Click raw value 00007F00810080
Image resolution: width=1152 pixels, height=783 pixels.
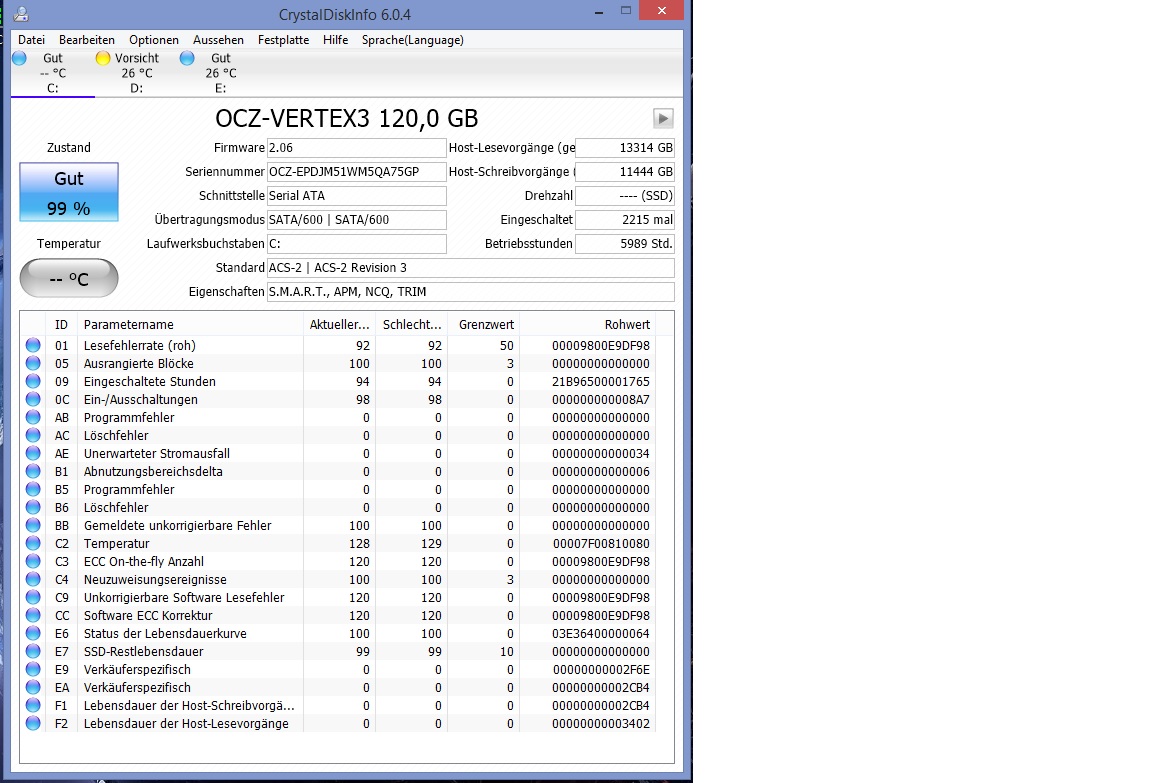(x=600, y=544)
